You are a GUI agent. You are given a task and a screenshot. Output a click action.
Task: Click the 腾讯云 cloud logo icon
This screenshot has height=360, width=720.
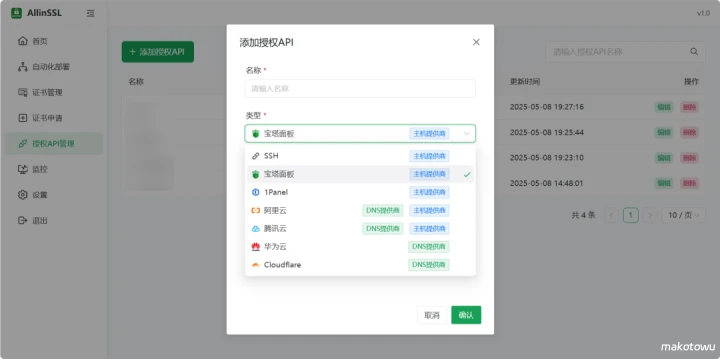pos(256,229)
